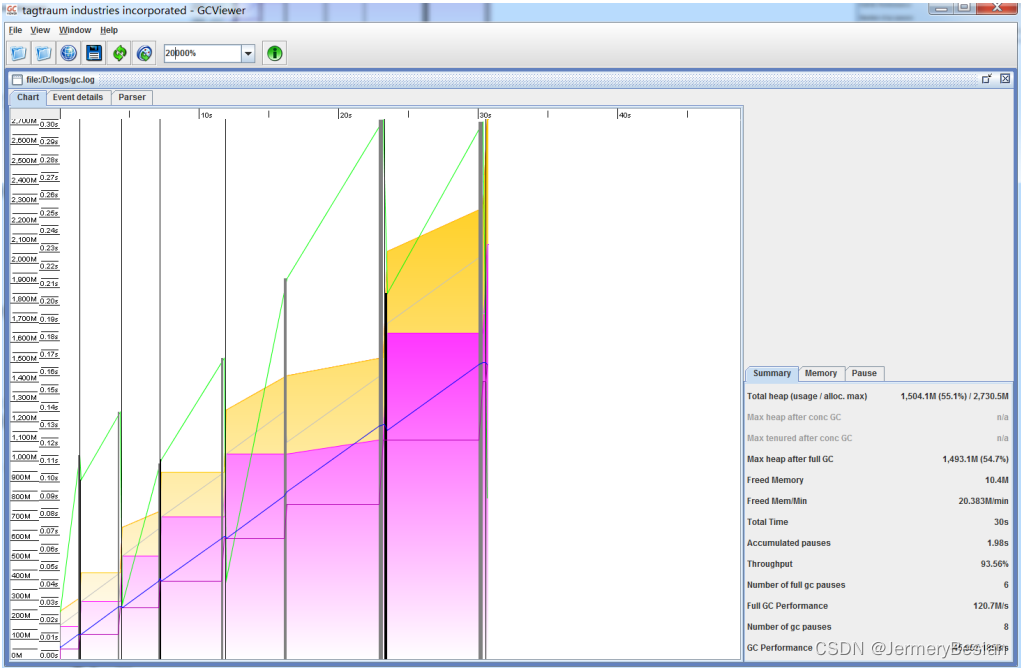The image size is (1021, 668).
Task: Refresh log with green arrows icon
Action: point(119,53)
